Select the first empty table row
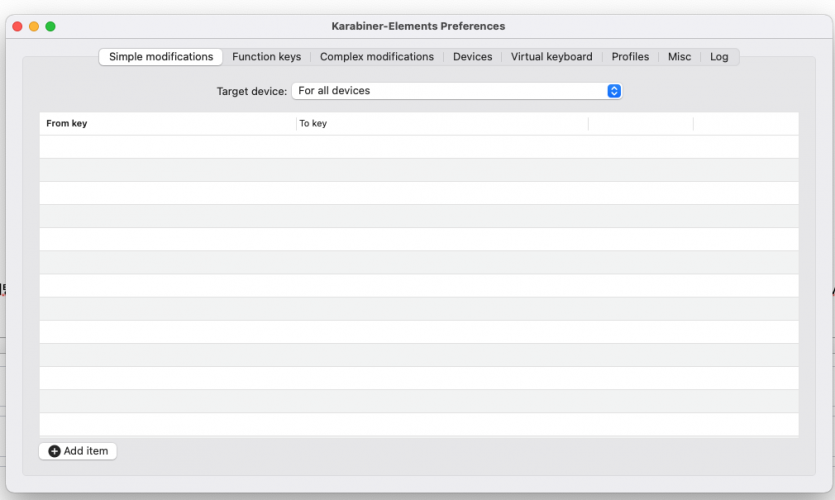835x500 pixels. click(418, 147)
